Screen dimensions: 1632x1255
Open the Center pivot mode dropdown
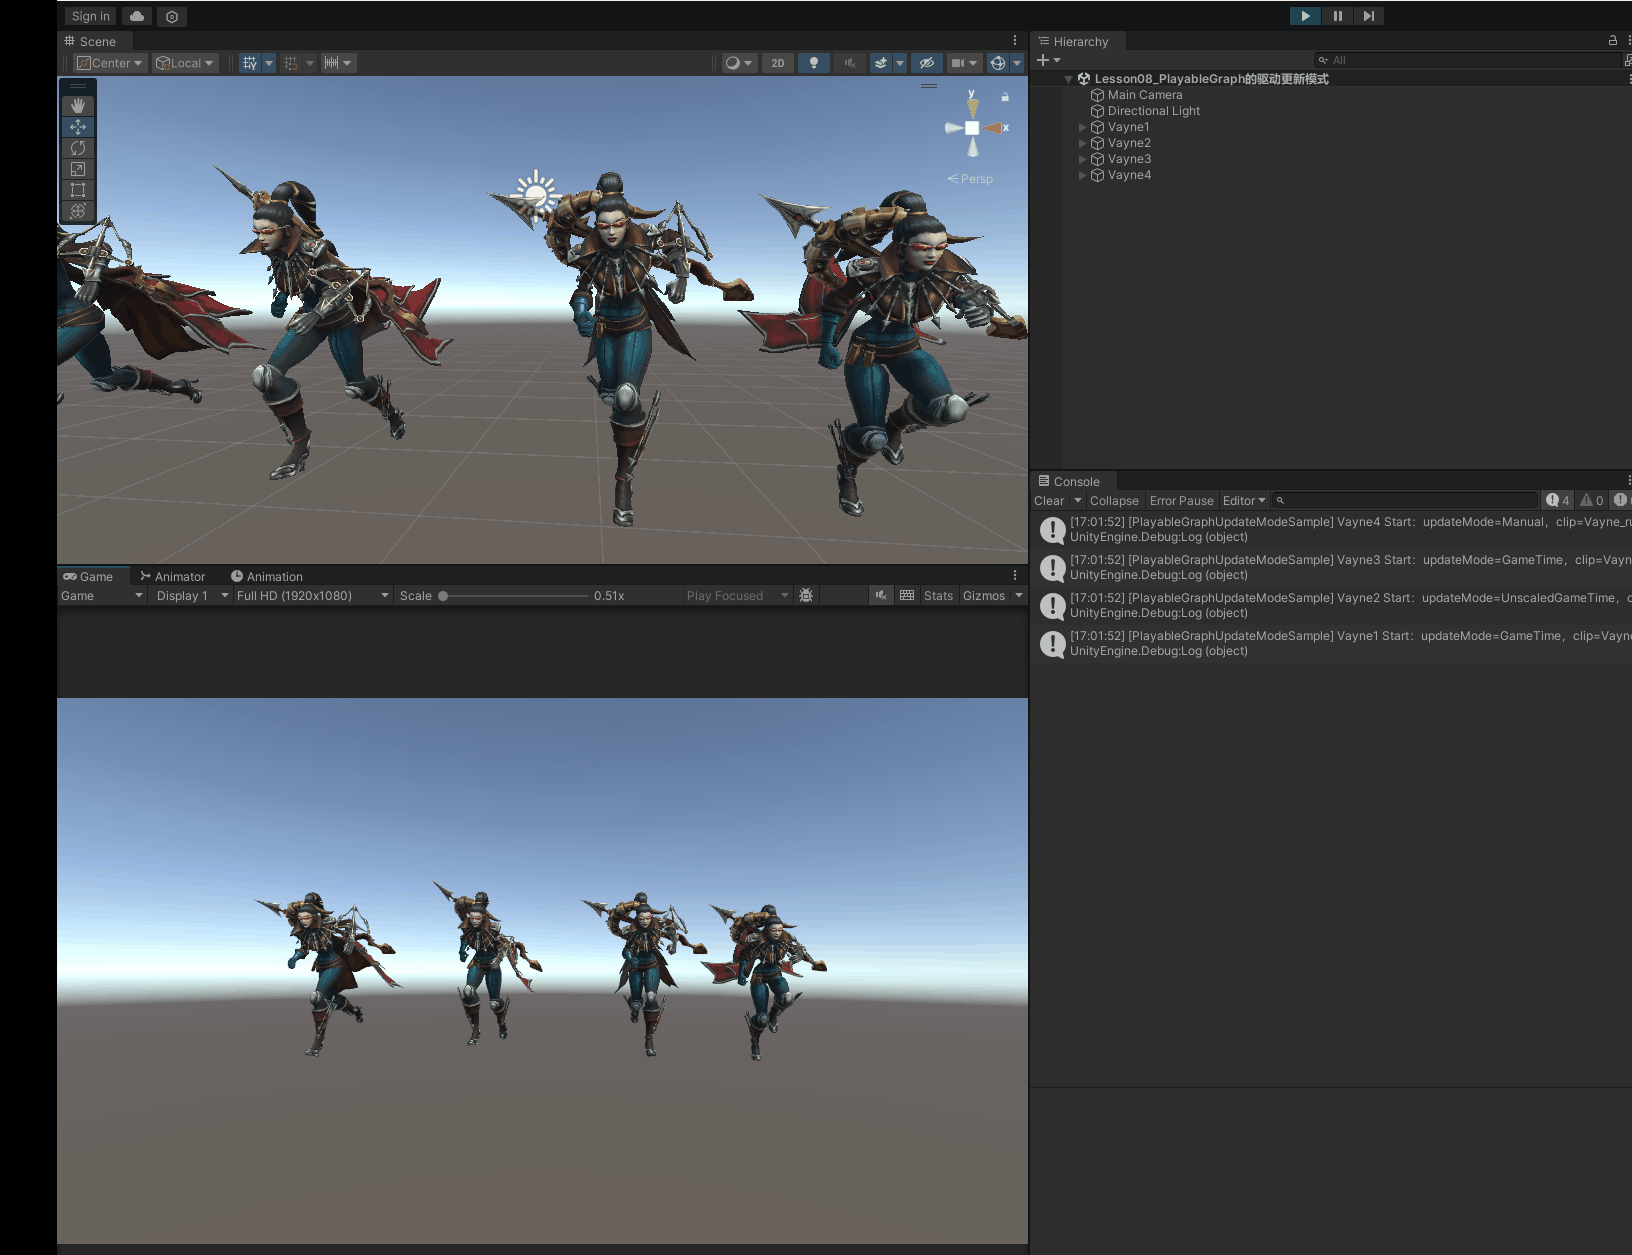(x=111, y=63)
